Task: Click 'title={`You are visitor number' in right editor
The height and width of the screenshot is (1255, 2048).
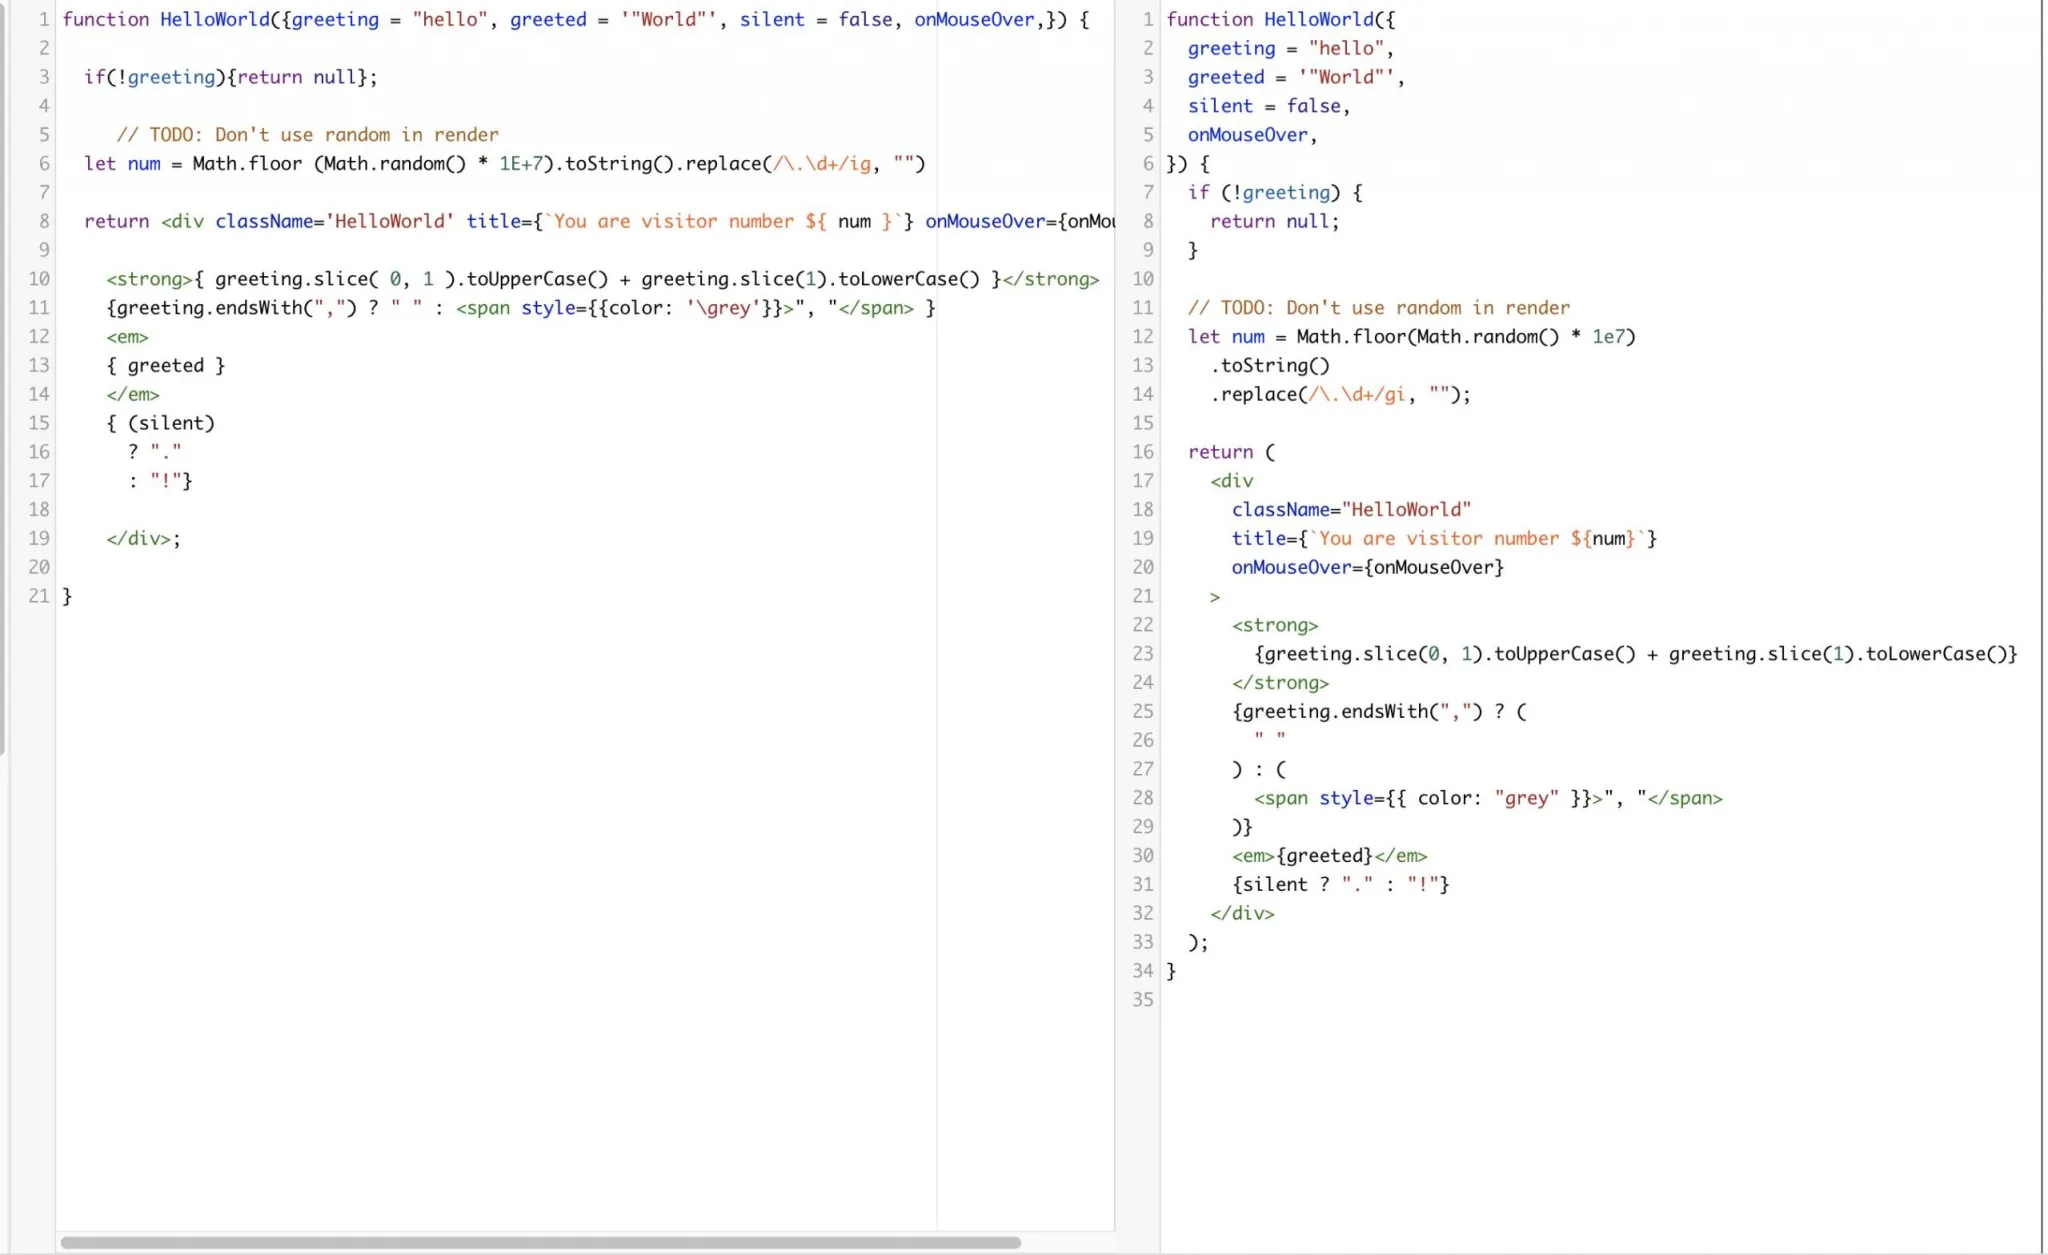Action: [x=1395, y=538]
